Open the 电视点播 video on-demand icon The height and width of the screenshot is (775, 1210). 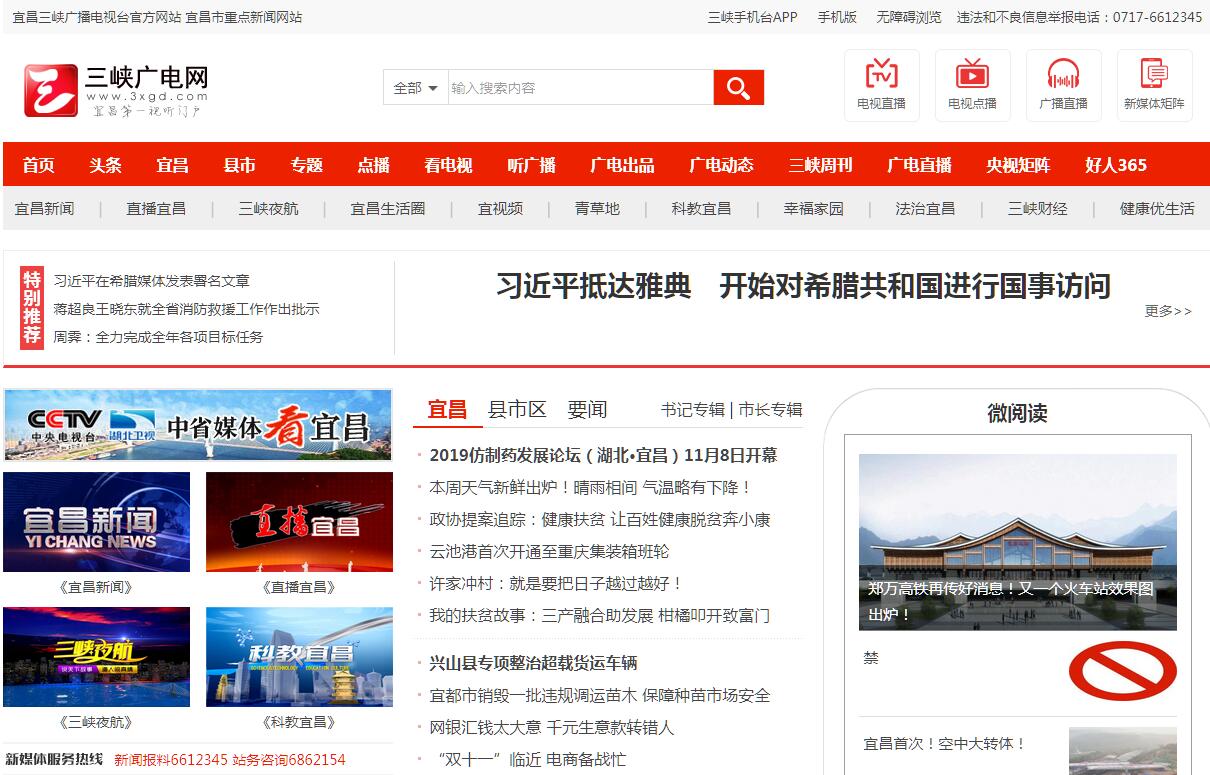tap(972, 77)
